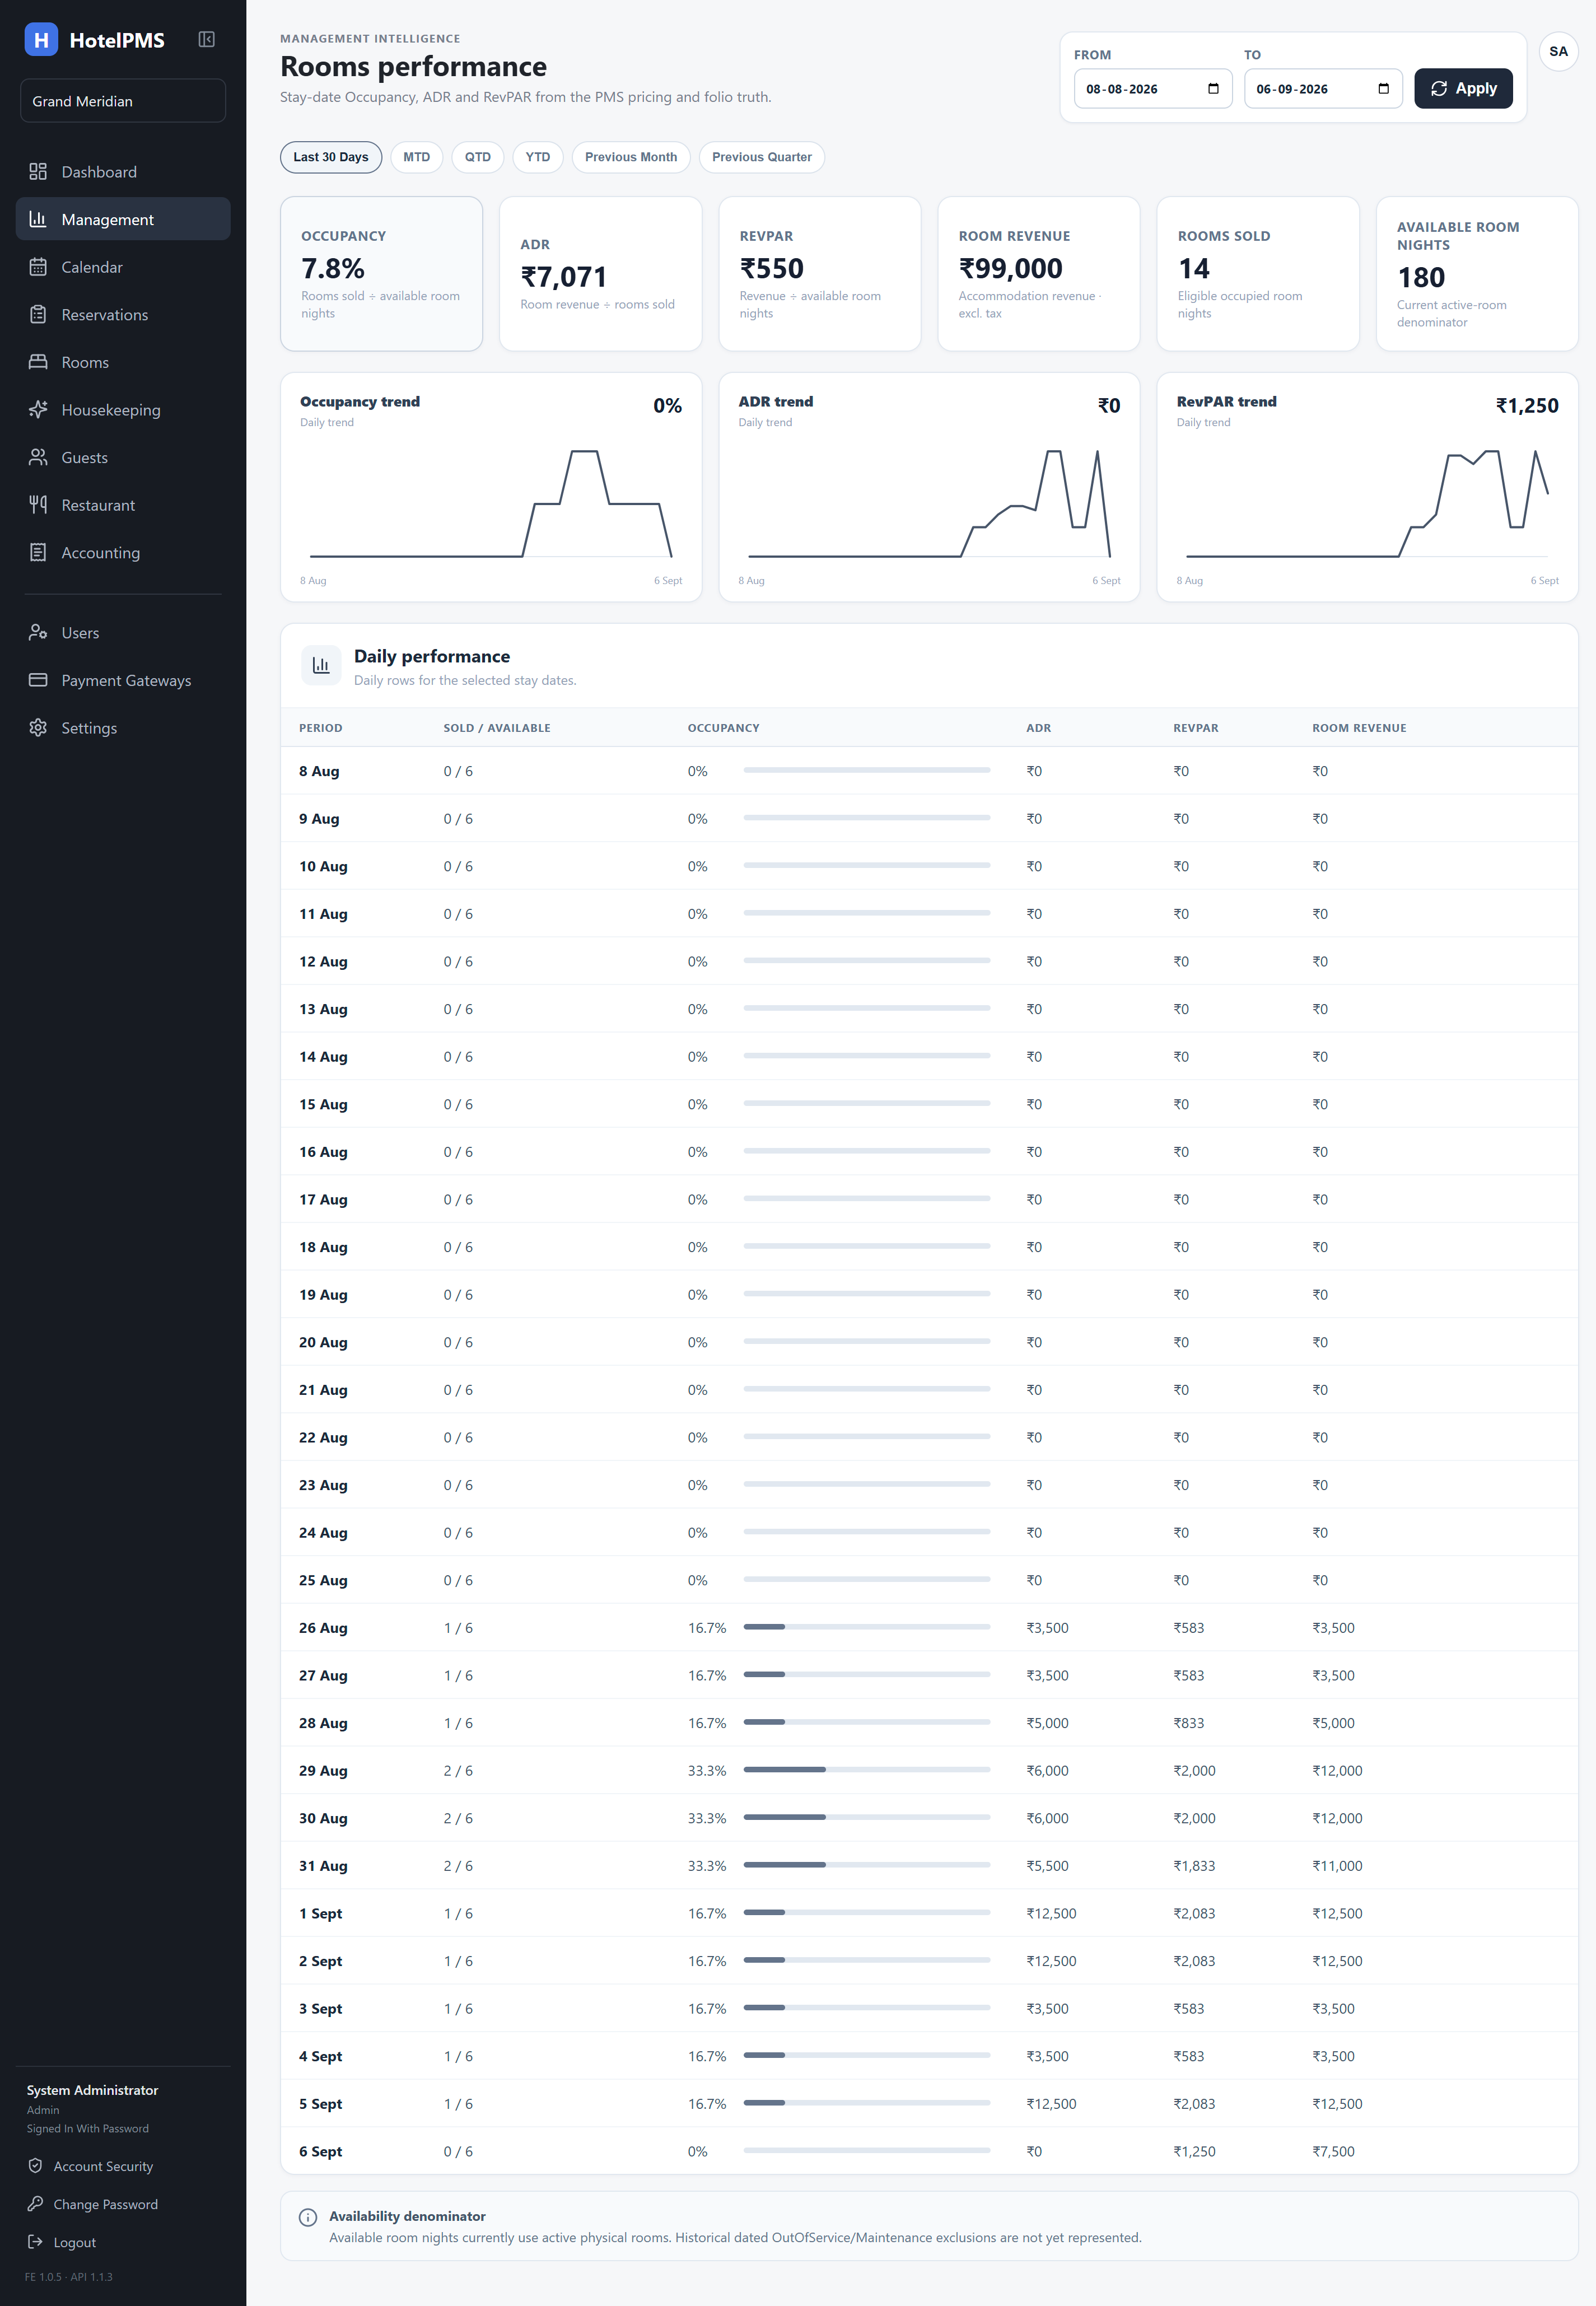The width and height of the screenshot is (1596, 2306).
Task: Select the Last 30 Days range
Action: [x=331, y=157]
